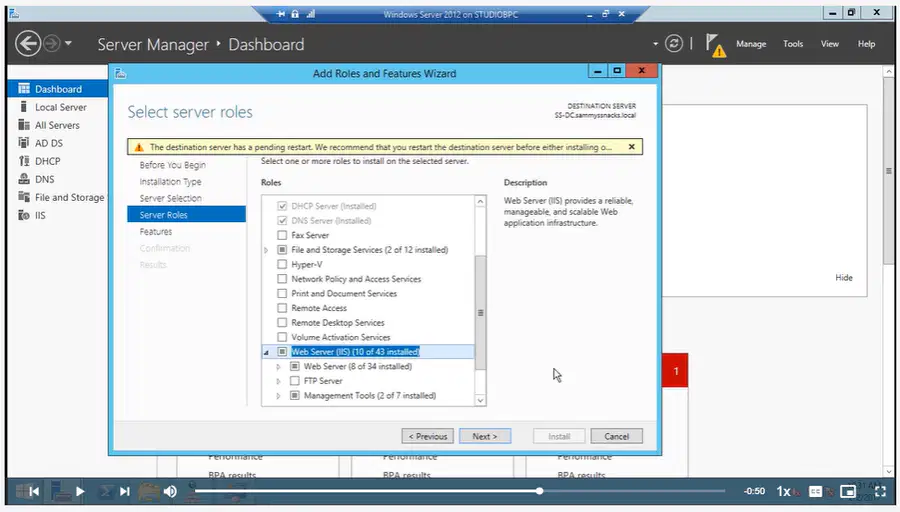Expand the Management Tools node
This screenshot has width=900, height=512.
coord(278,396)
